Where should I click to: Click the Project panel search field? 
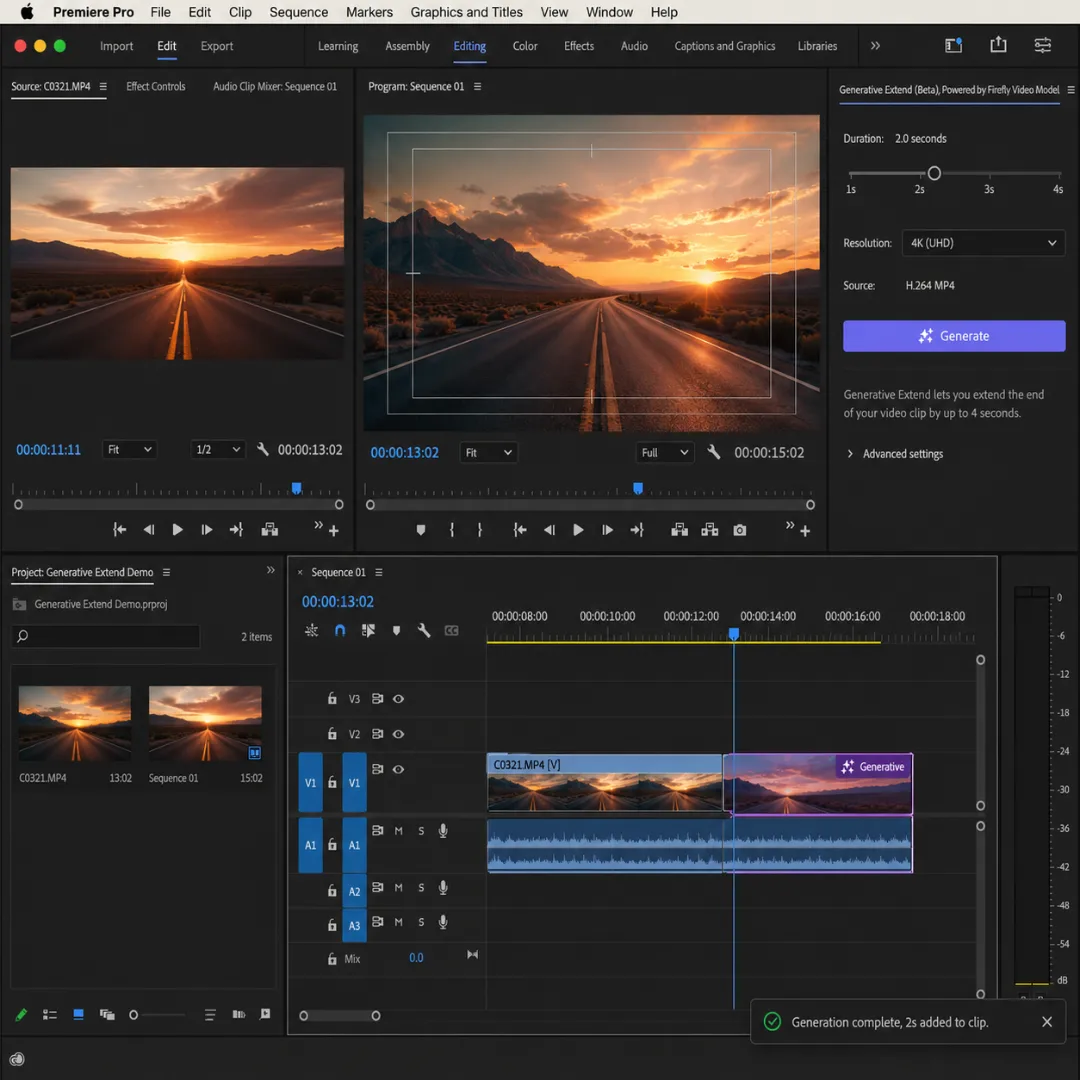[106, 636]
